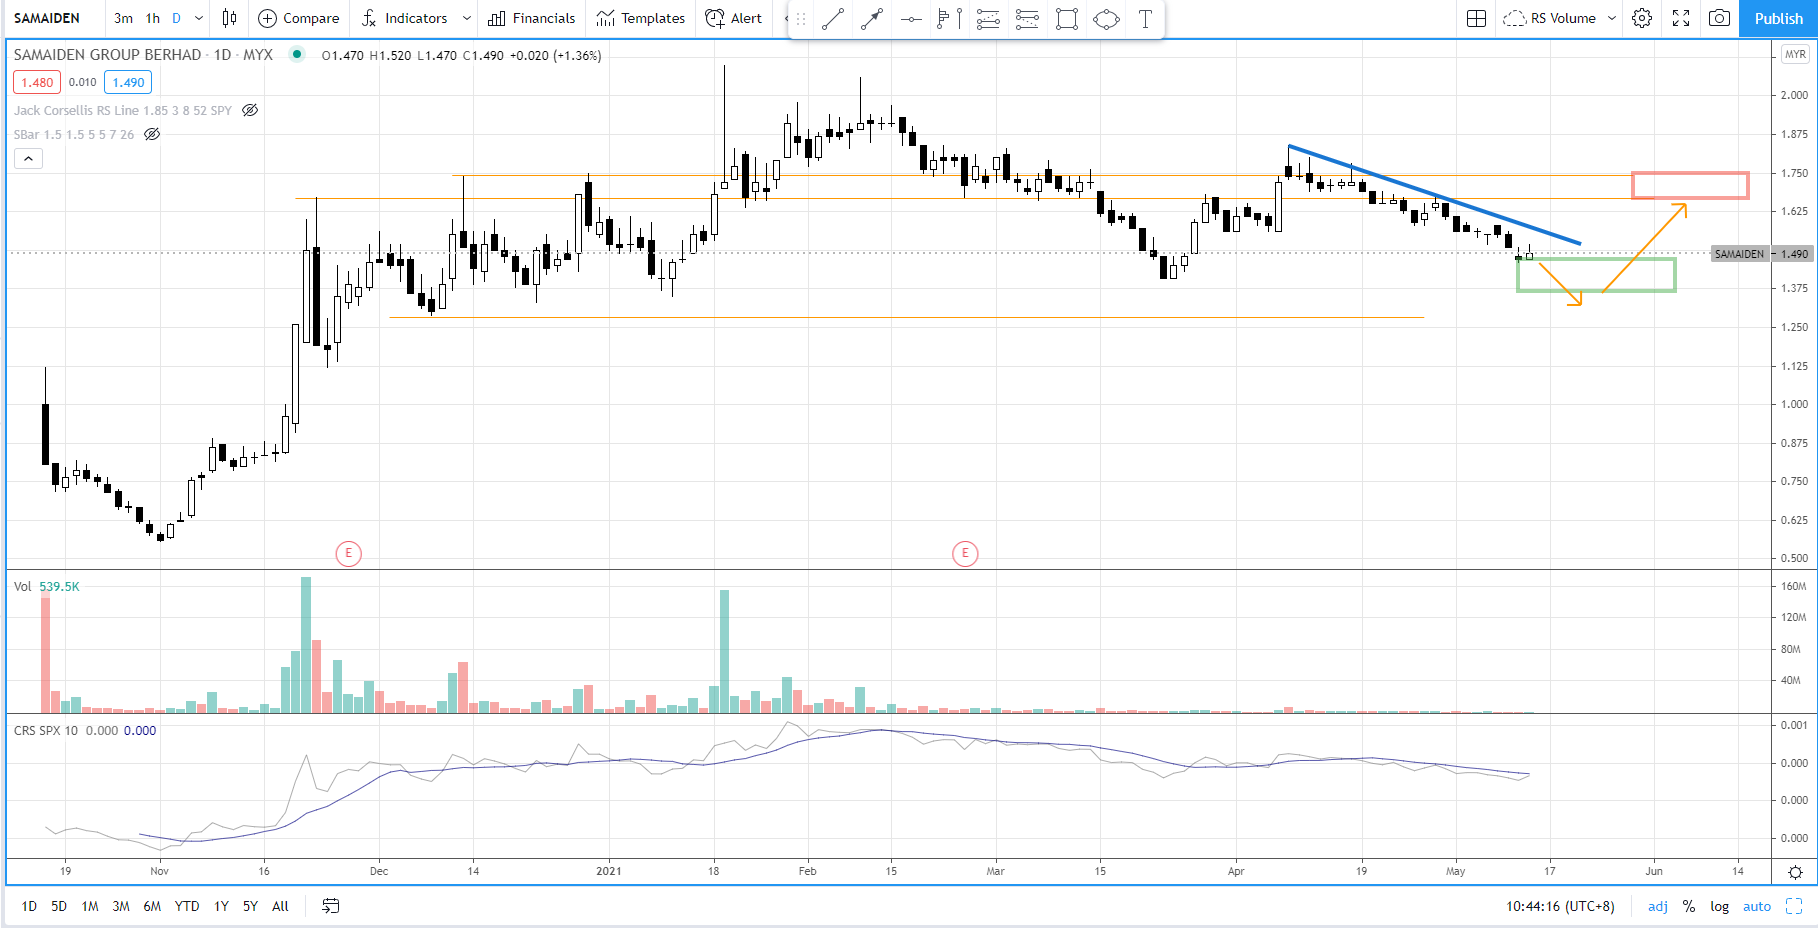Open timezone setting 10:44:16 (UTC+8)
The width and height of the screenshot is (1818, 928).
click(x=1560, y=906)
